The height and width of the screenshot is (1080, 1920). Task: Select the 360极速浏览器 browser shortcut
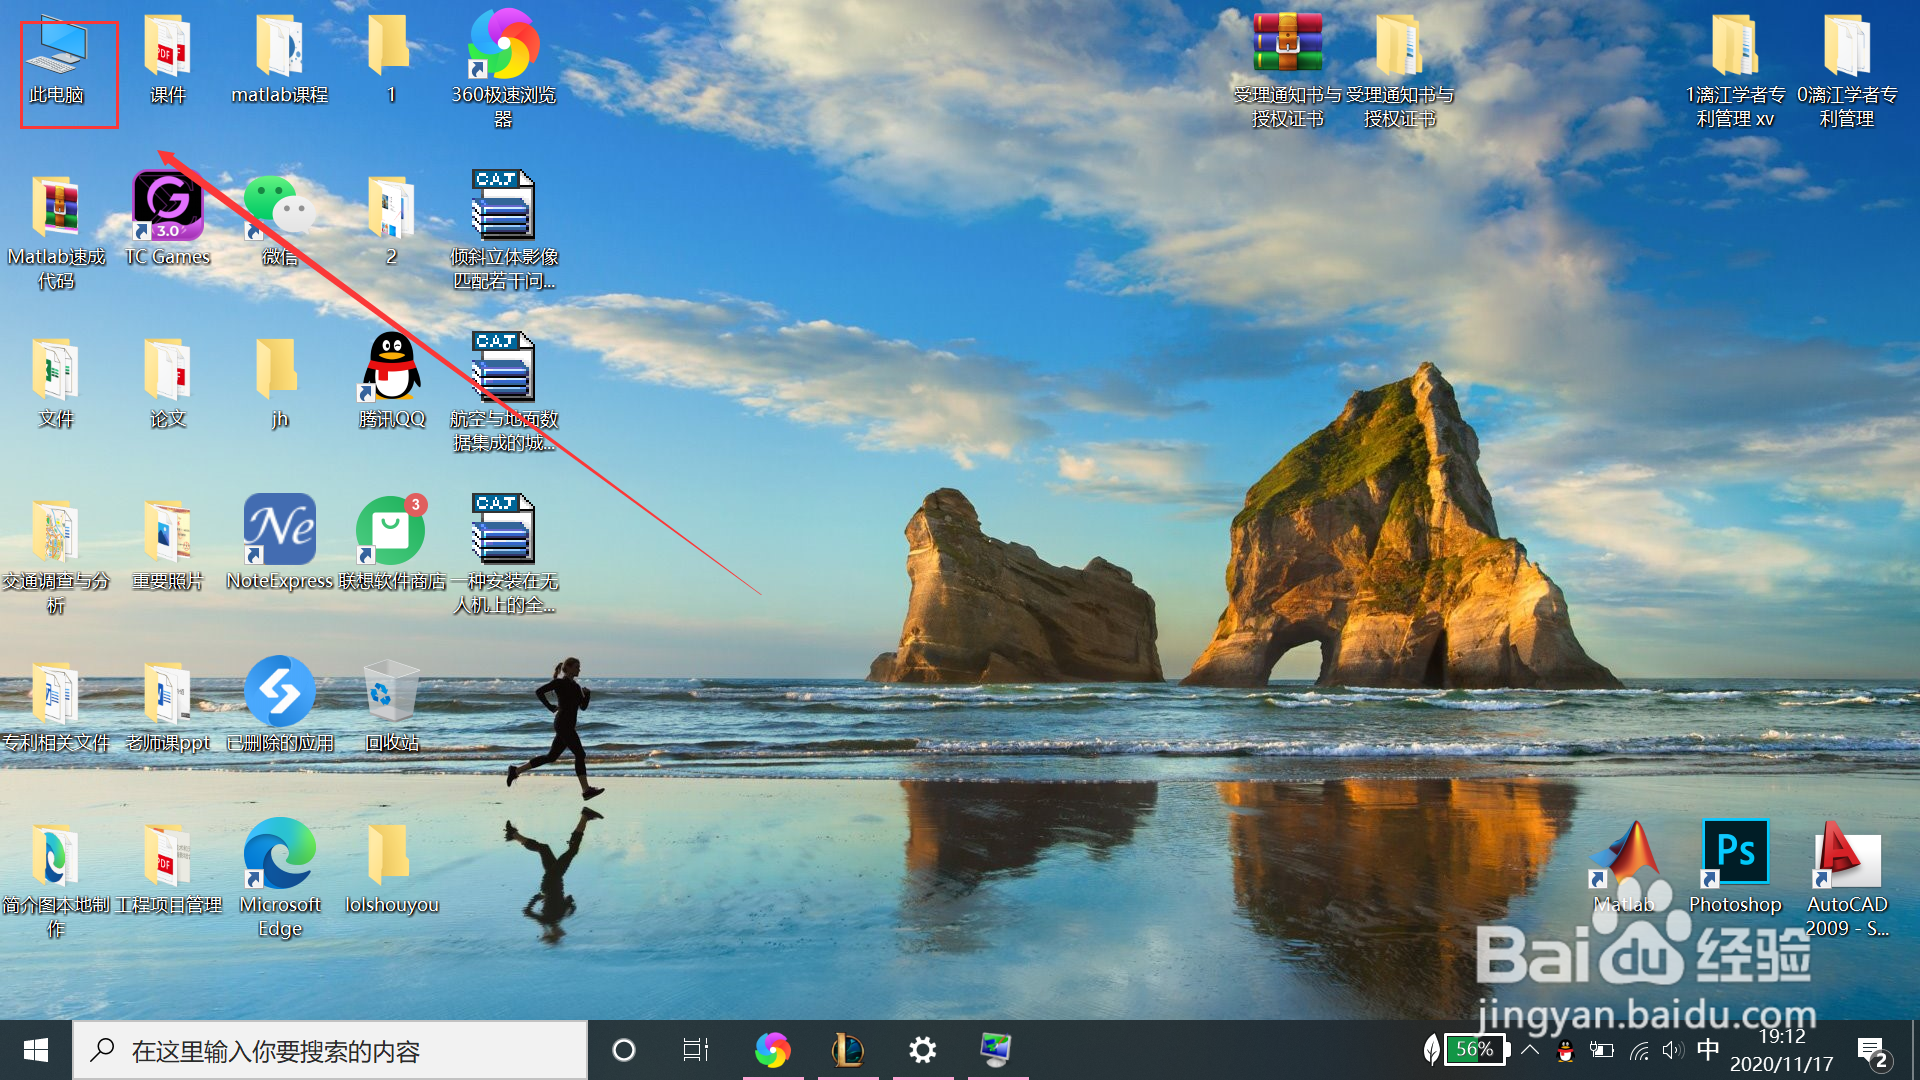(503, 46)
